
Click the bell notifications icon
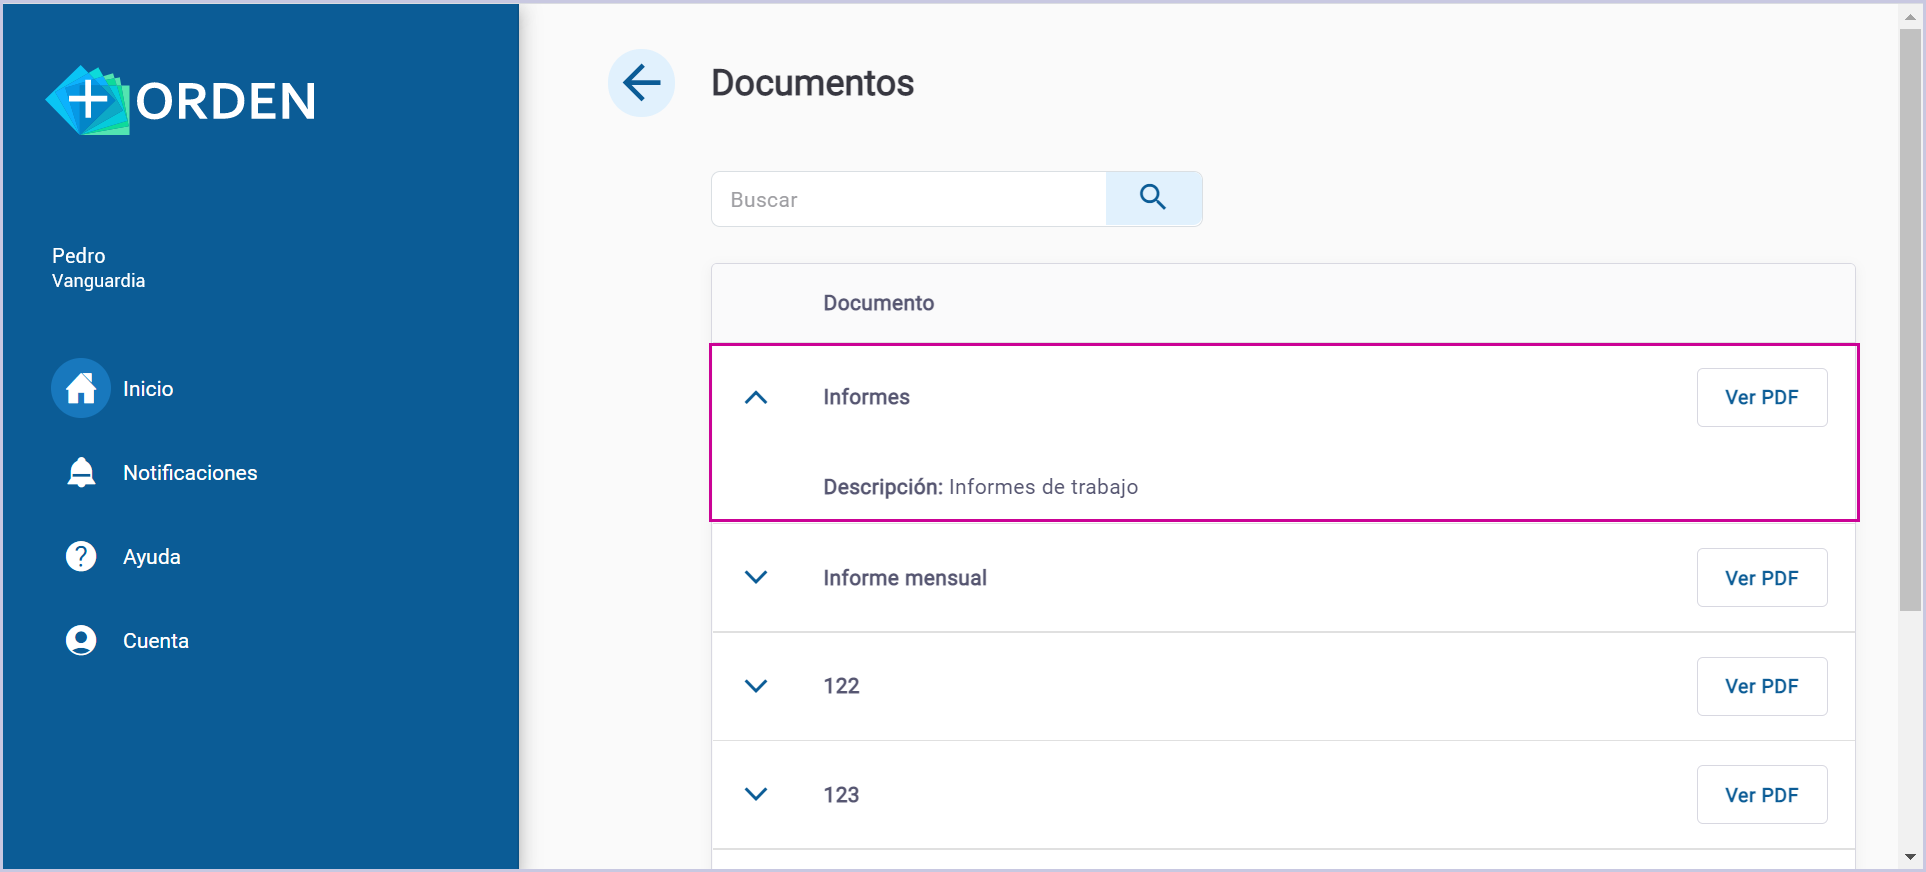click(x=81, y=472)
